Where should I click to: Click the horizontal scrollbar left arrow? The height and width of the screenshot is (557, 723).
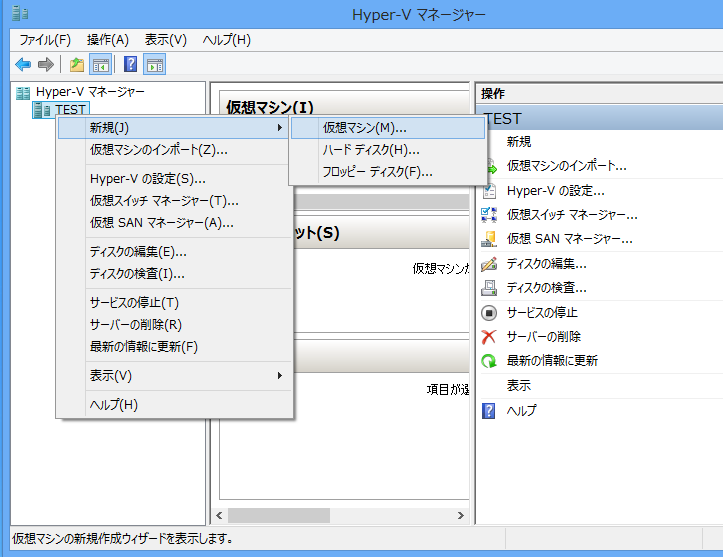point(219,516)
